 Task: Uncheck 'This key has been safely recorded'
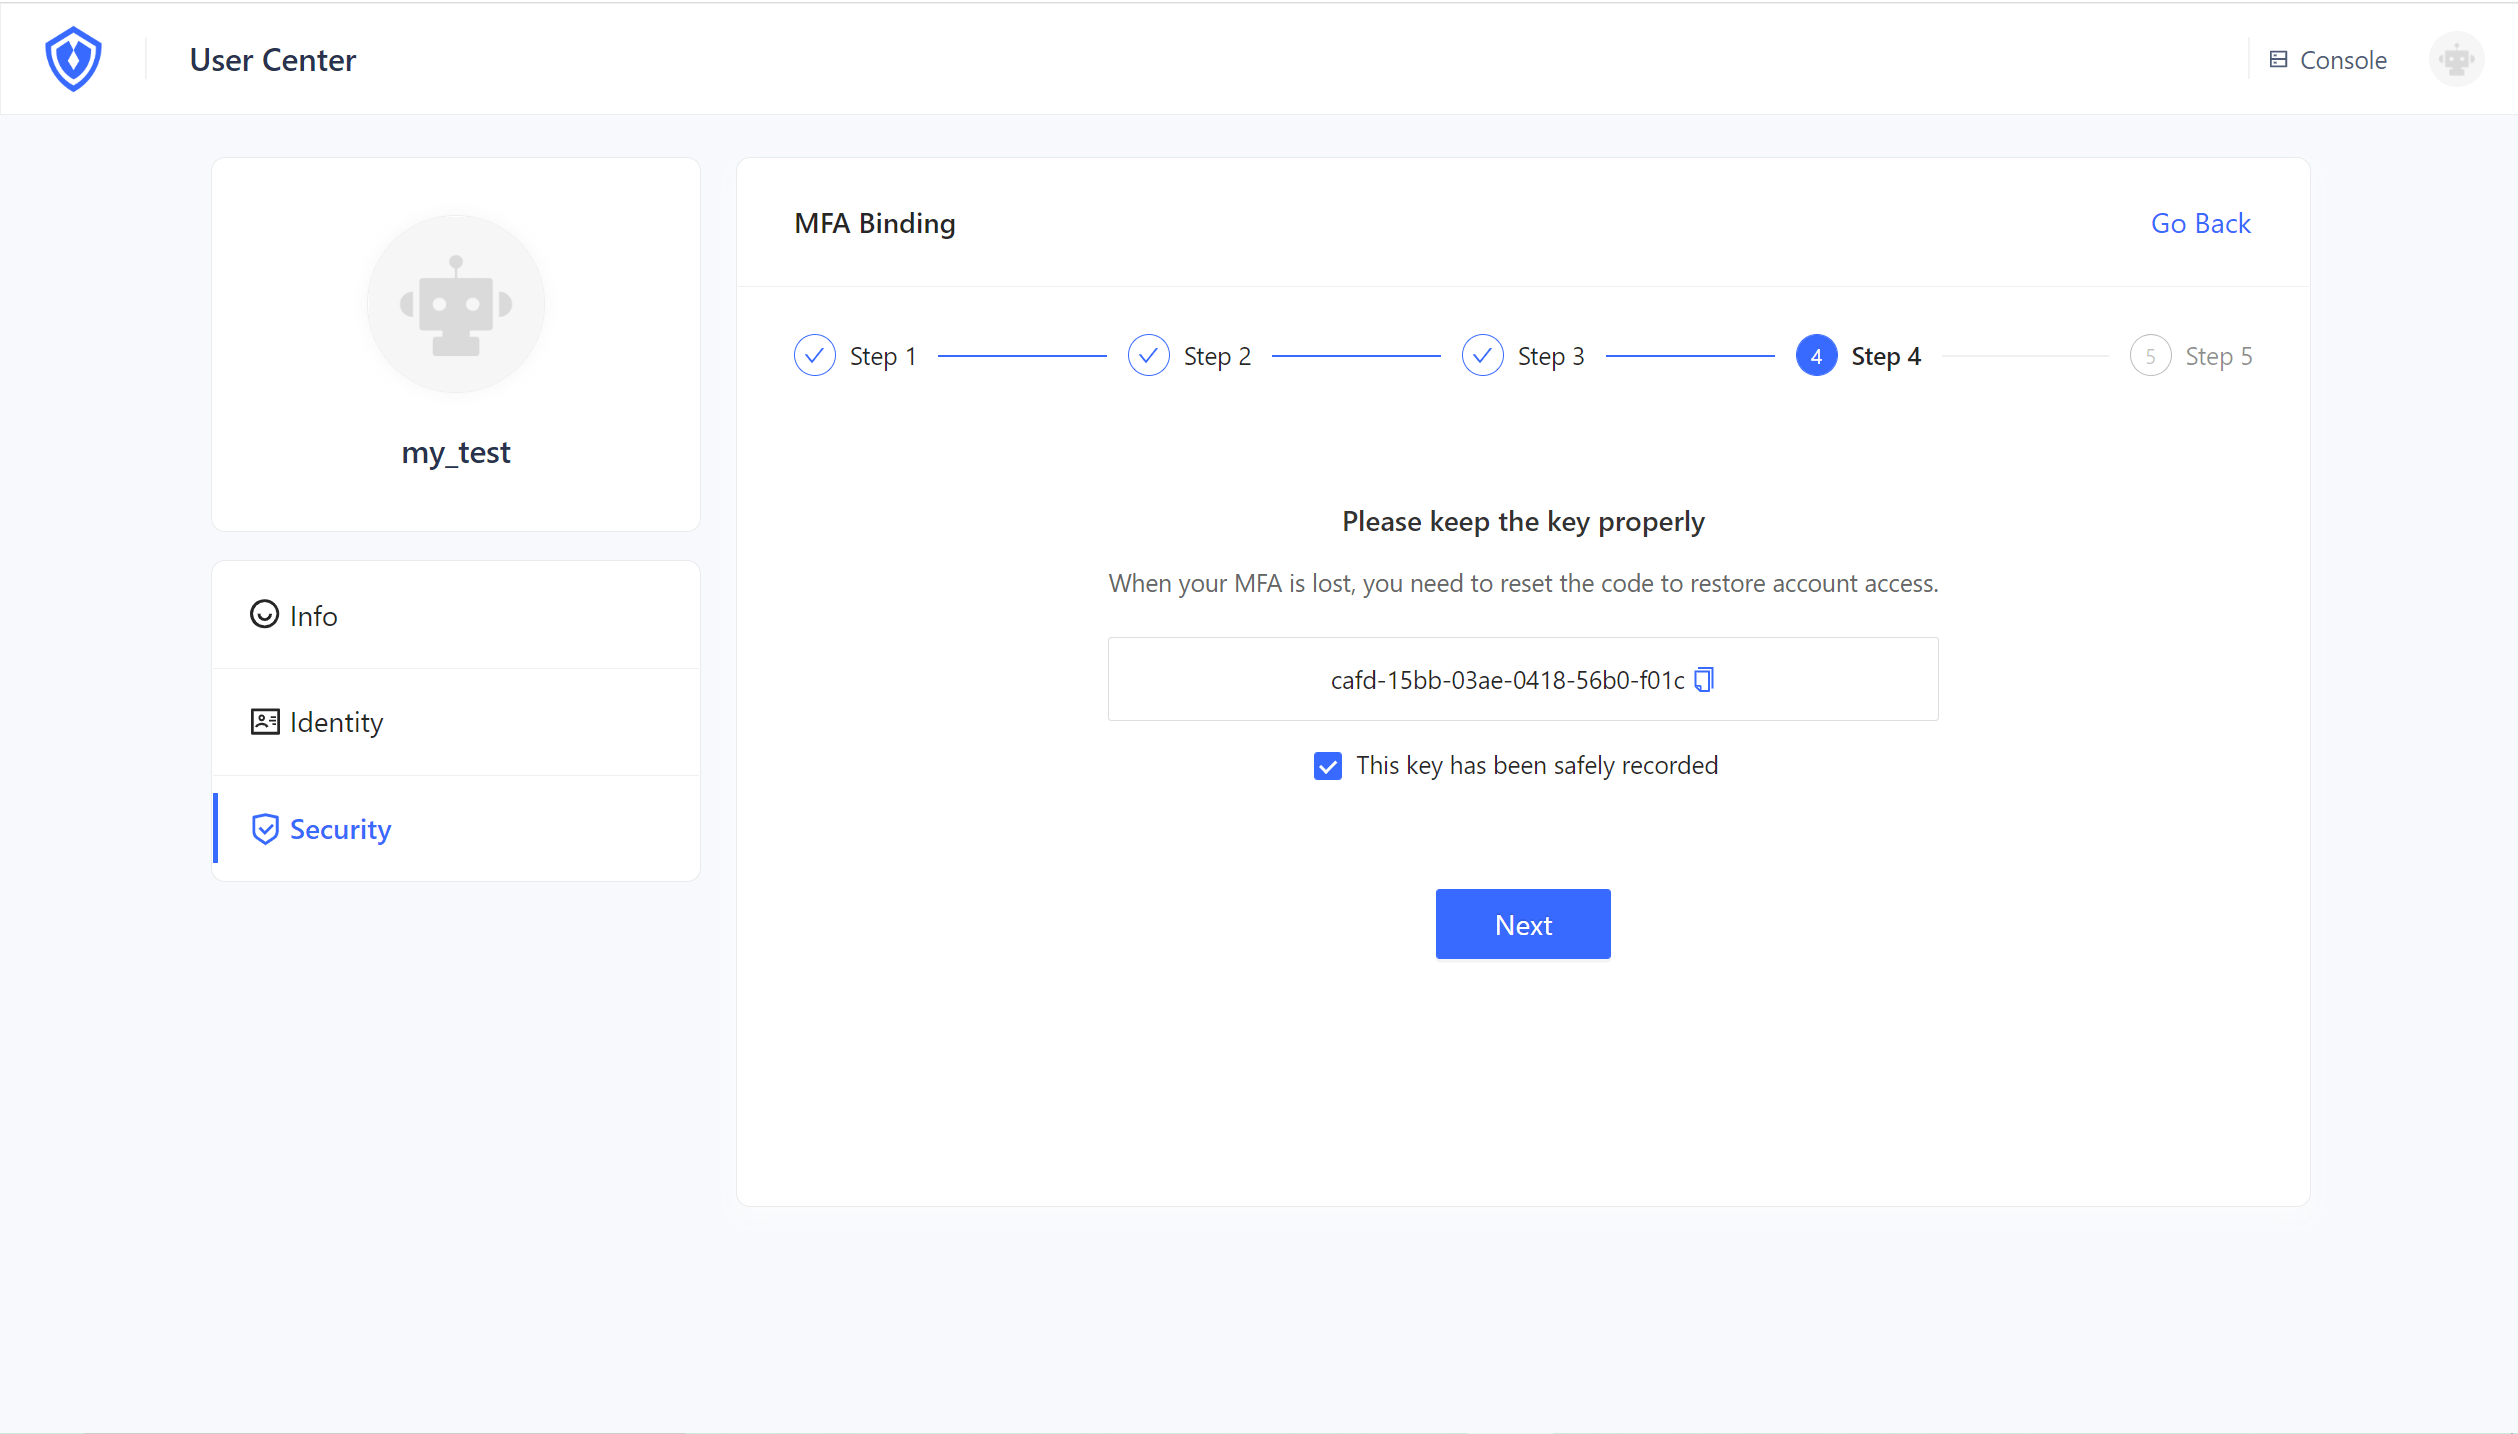pyautogui.click(x=1327, y=766)
